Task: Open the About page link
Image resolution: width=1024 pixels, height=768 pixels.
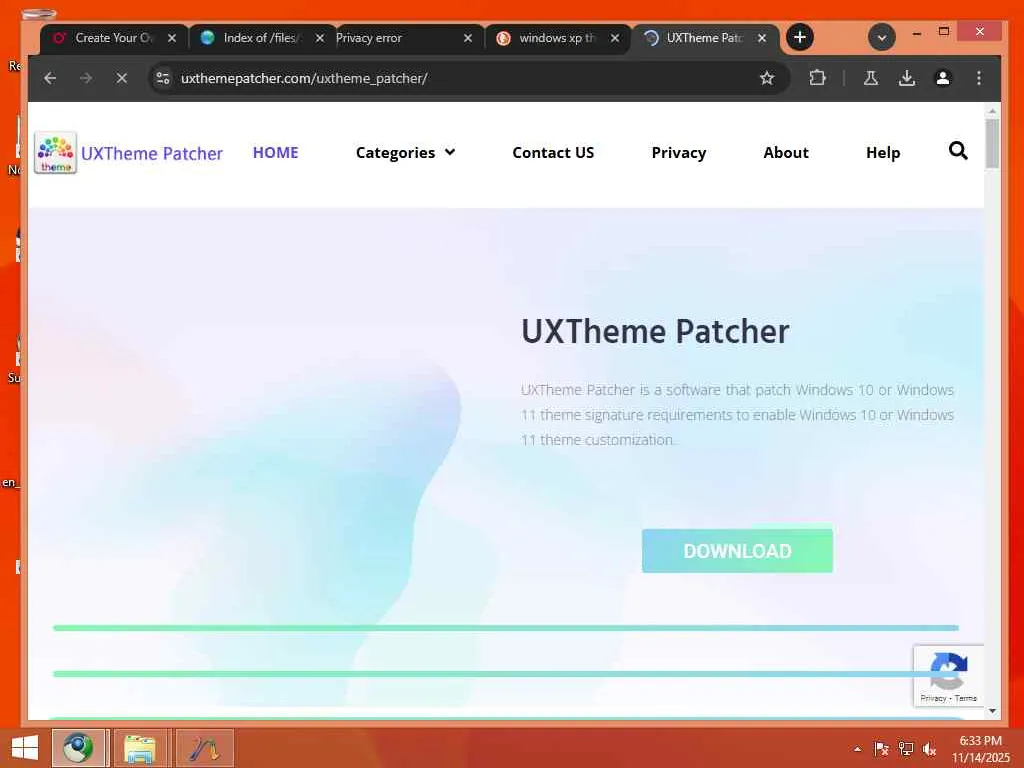Action: click(786, 152)
